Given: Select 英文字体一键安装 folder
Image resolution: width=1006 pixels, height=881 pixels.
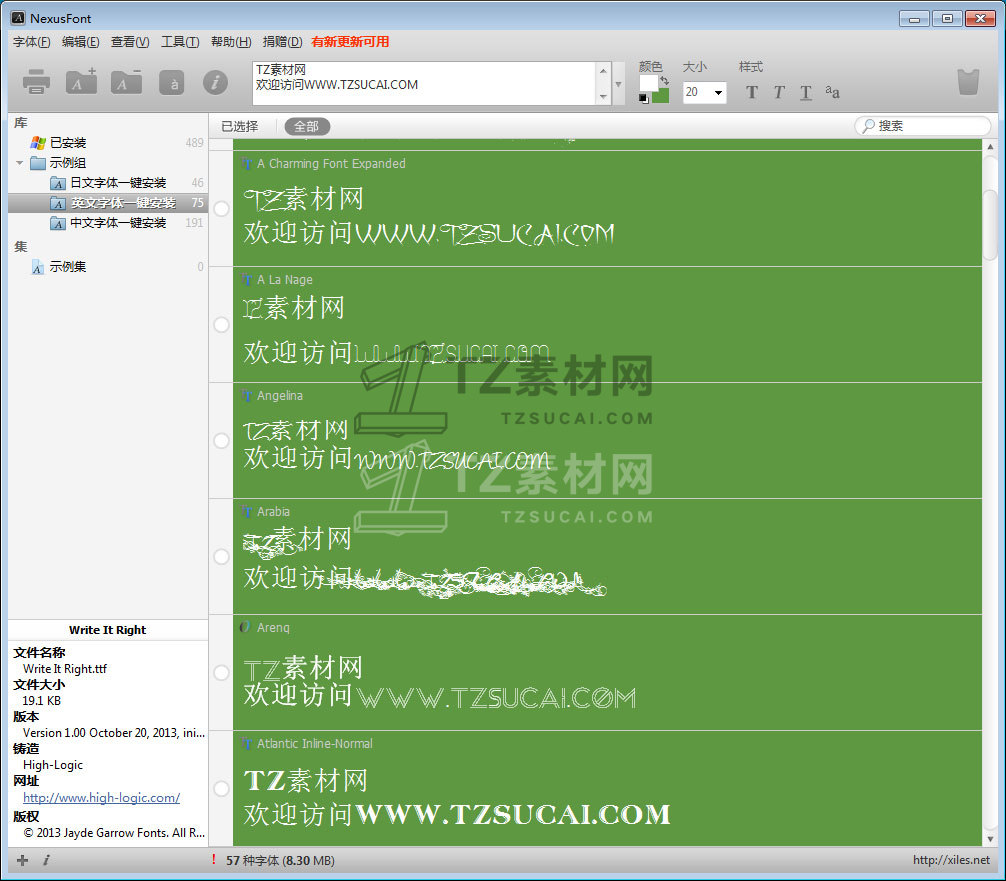Looking at the screenshot, I should (x=108, y=203).
